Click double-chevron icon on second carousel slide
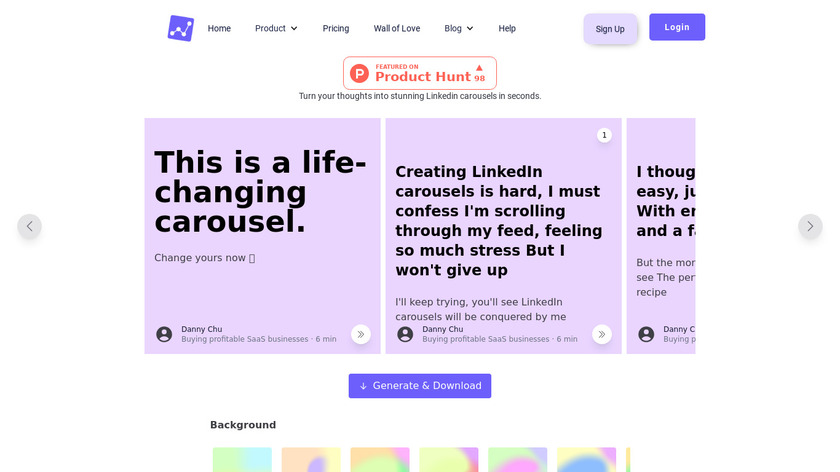Image resolution: width=840 pixels, height=472 pixels. click(x=602, y=334)
